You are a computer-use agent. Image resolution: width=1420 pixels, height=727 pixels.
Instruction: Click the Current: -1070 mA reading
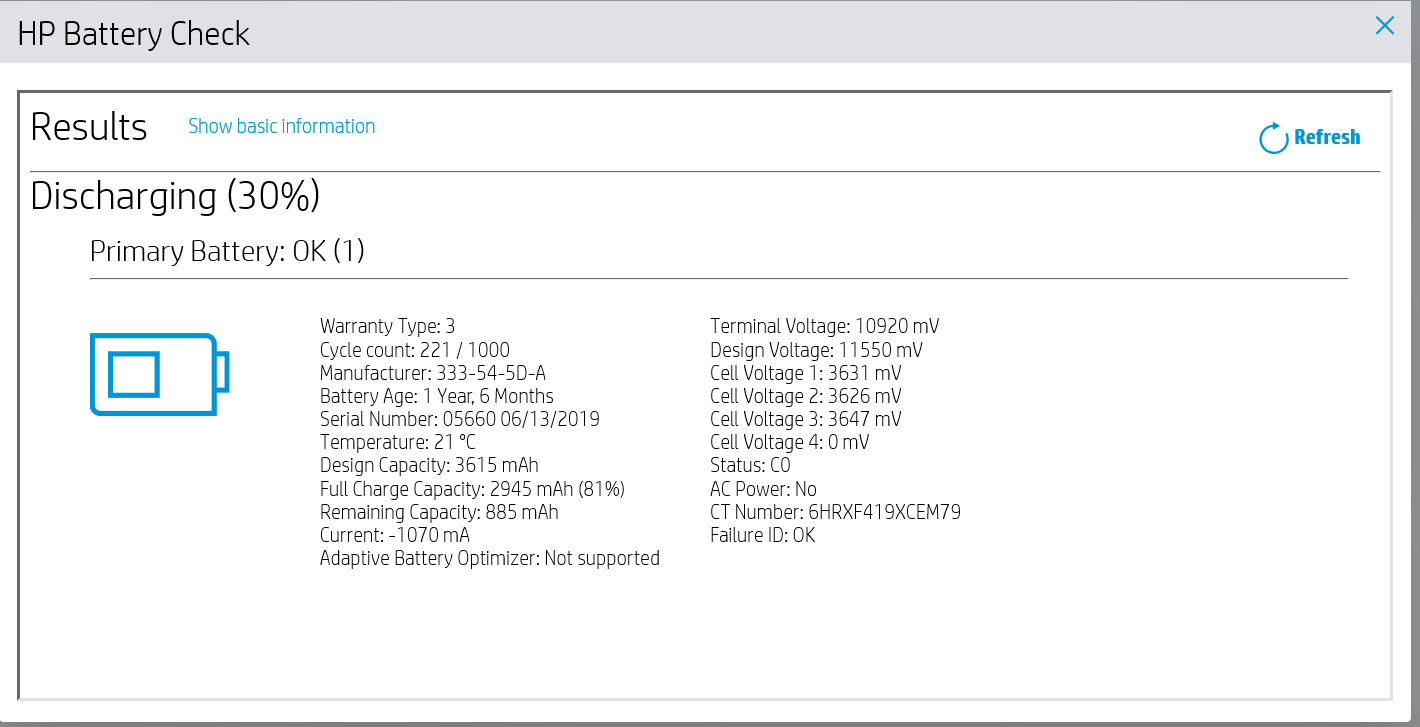(395, 535)
